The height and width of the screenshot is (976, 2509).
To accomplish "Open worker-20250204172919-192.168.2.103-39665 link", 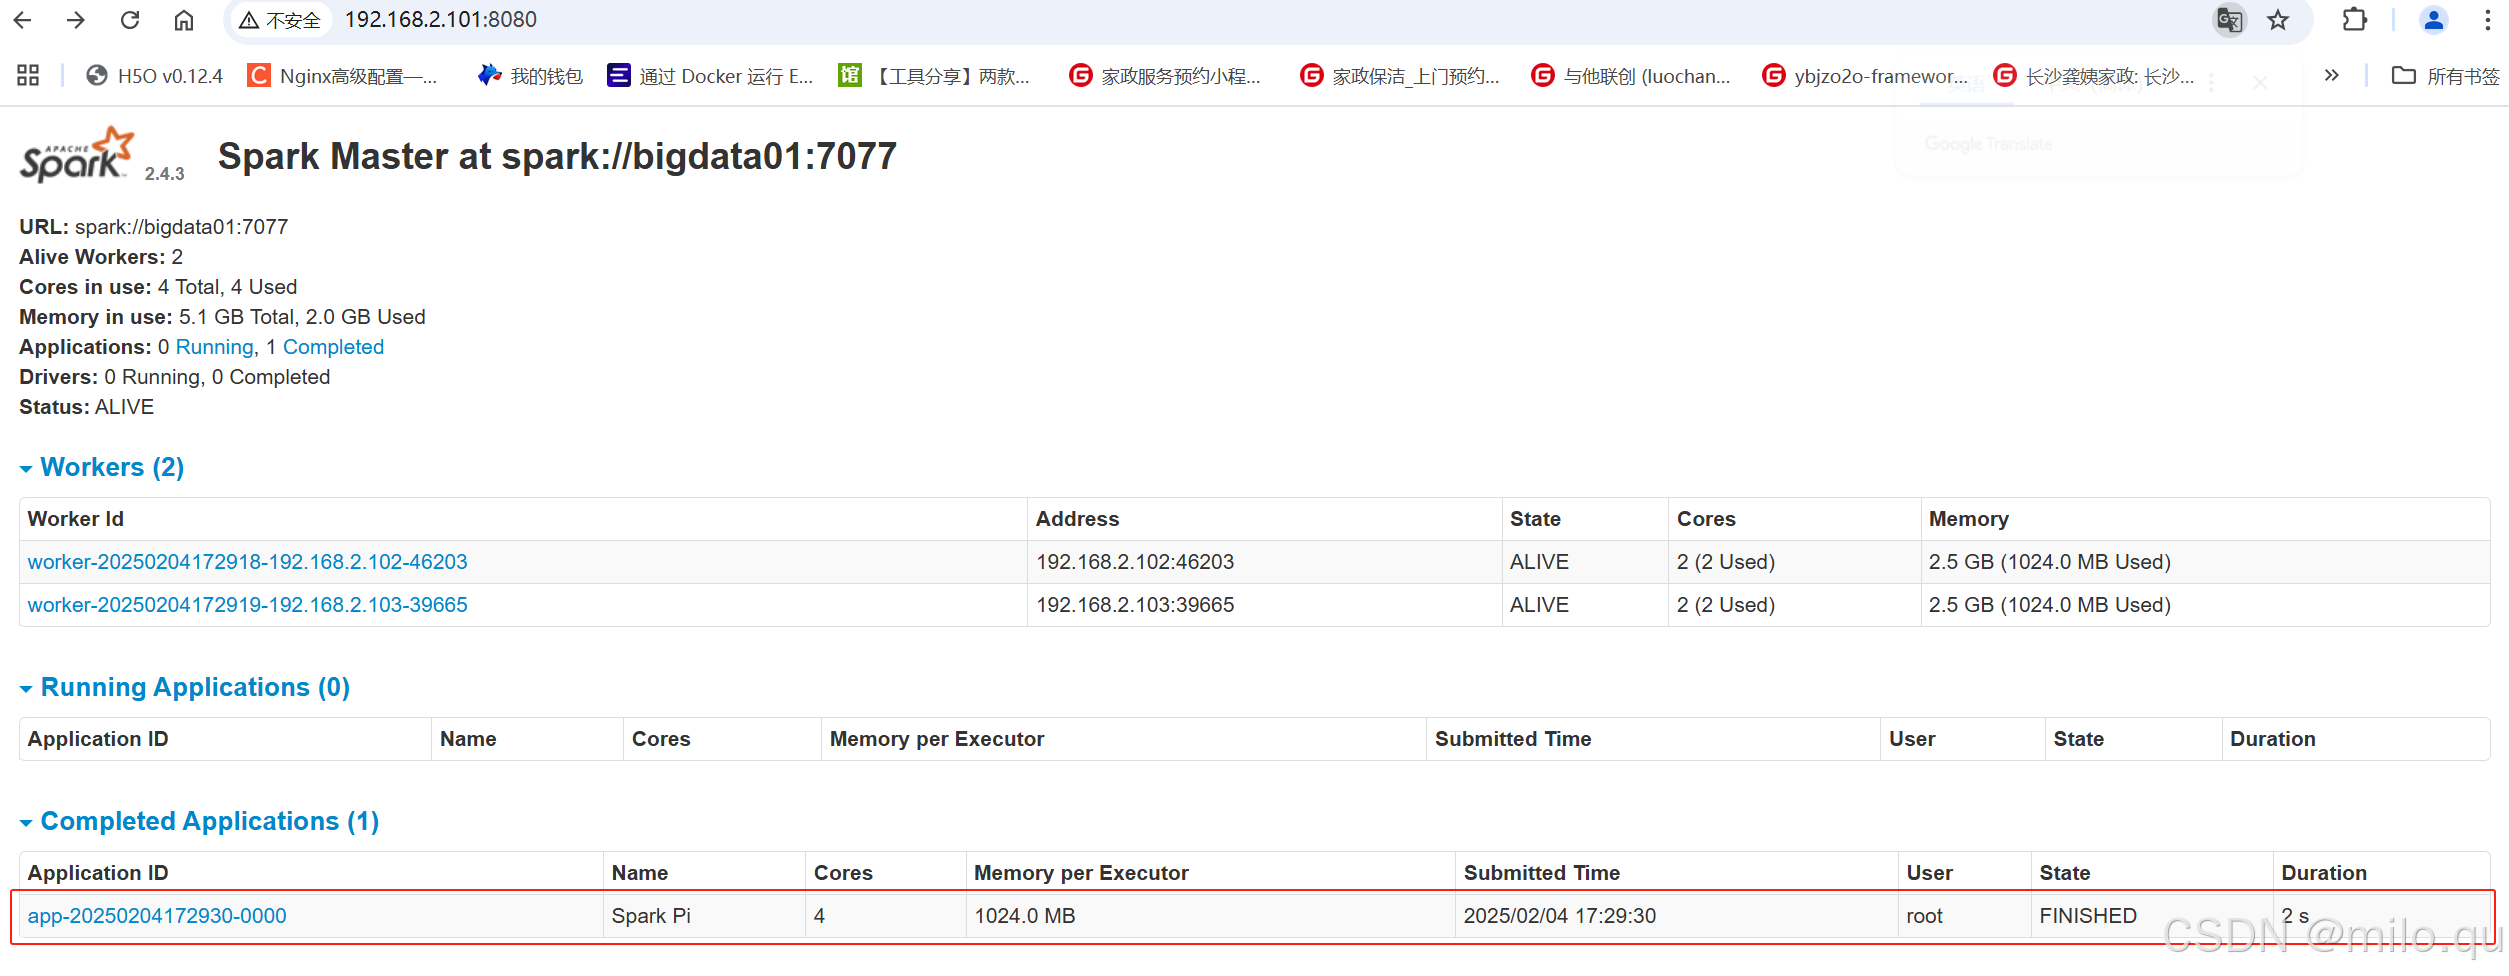I will click(247, 605).
